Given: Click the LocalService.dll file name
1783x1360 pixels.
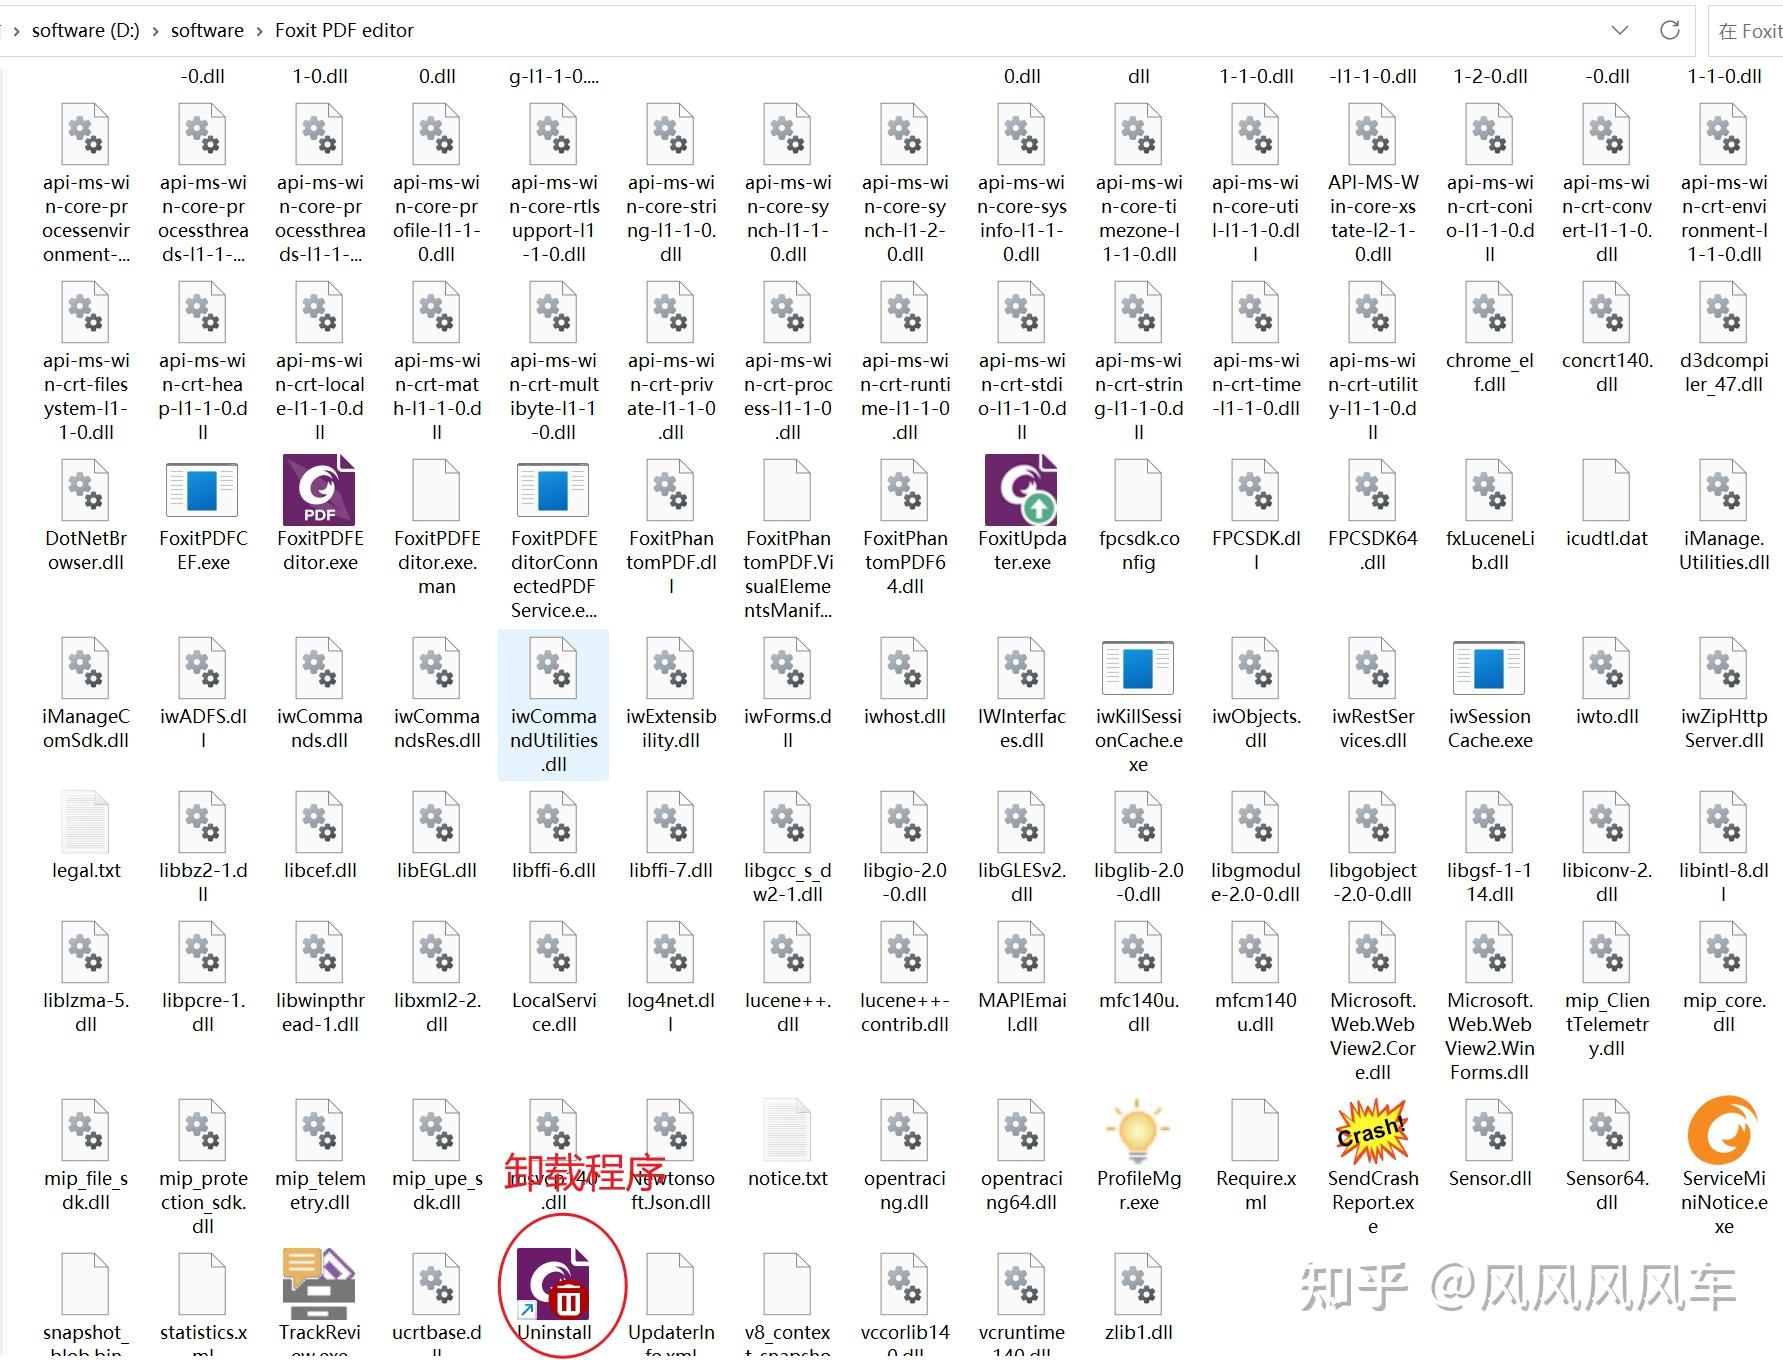Looking at the screenshot, I should tap(554, 1012).
